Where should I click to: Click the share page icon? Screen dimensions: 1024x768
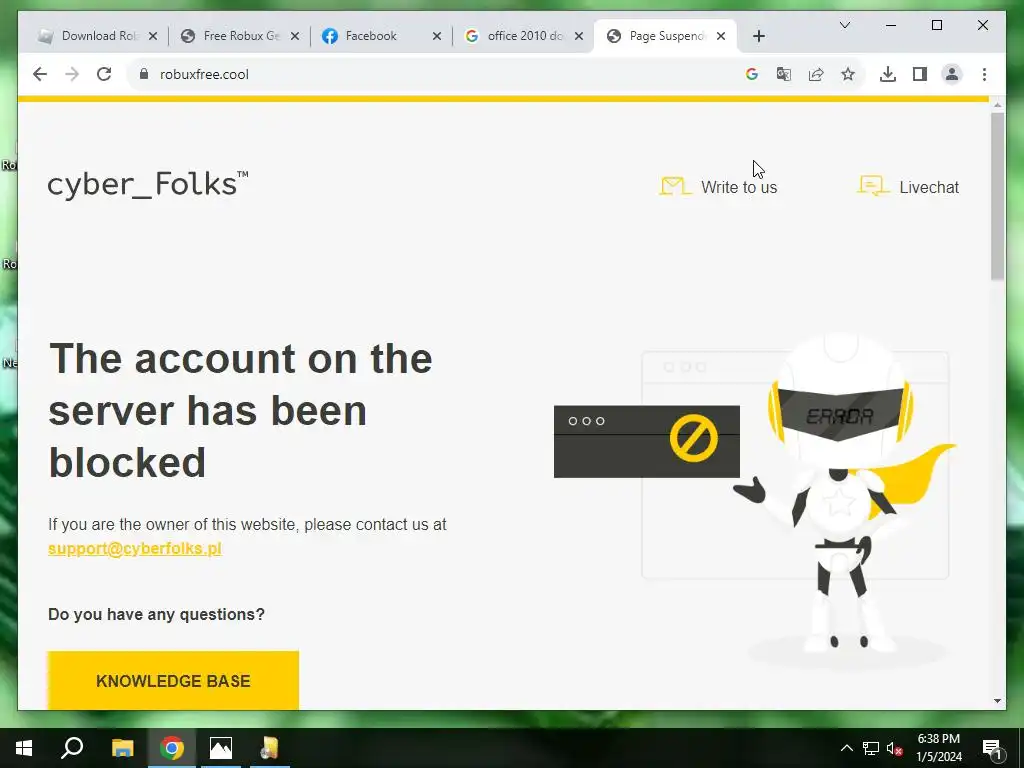coord(816,74)
